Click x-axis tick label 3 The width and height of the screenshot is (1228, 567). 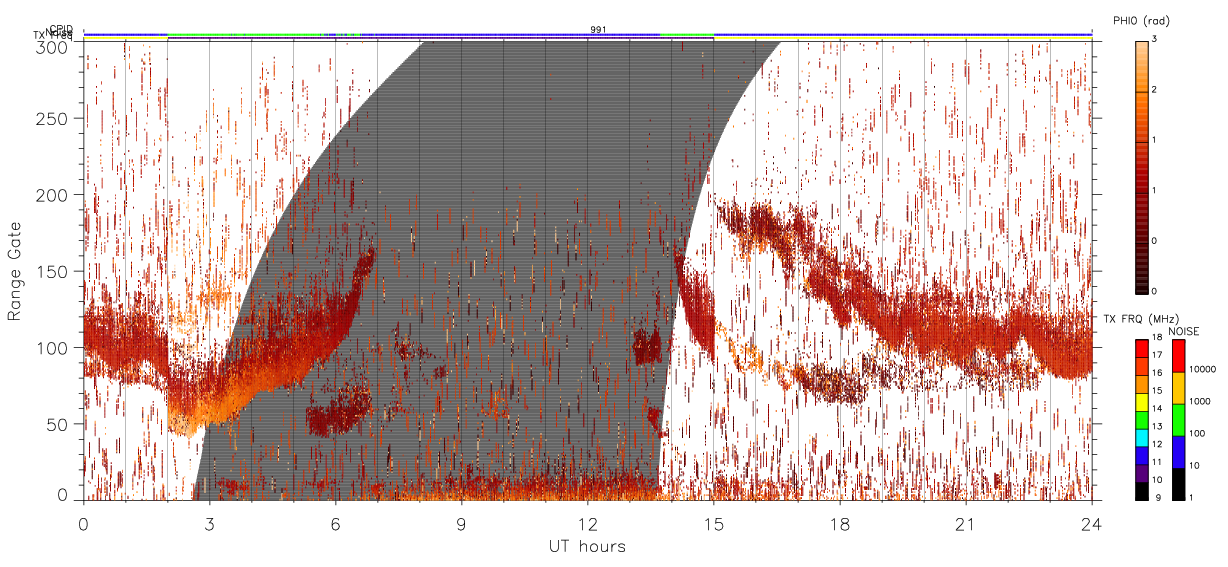[209, 523]
